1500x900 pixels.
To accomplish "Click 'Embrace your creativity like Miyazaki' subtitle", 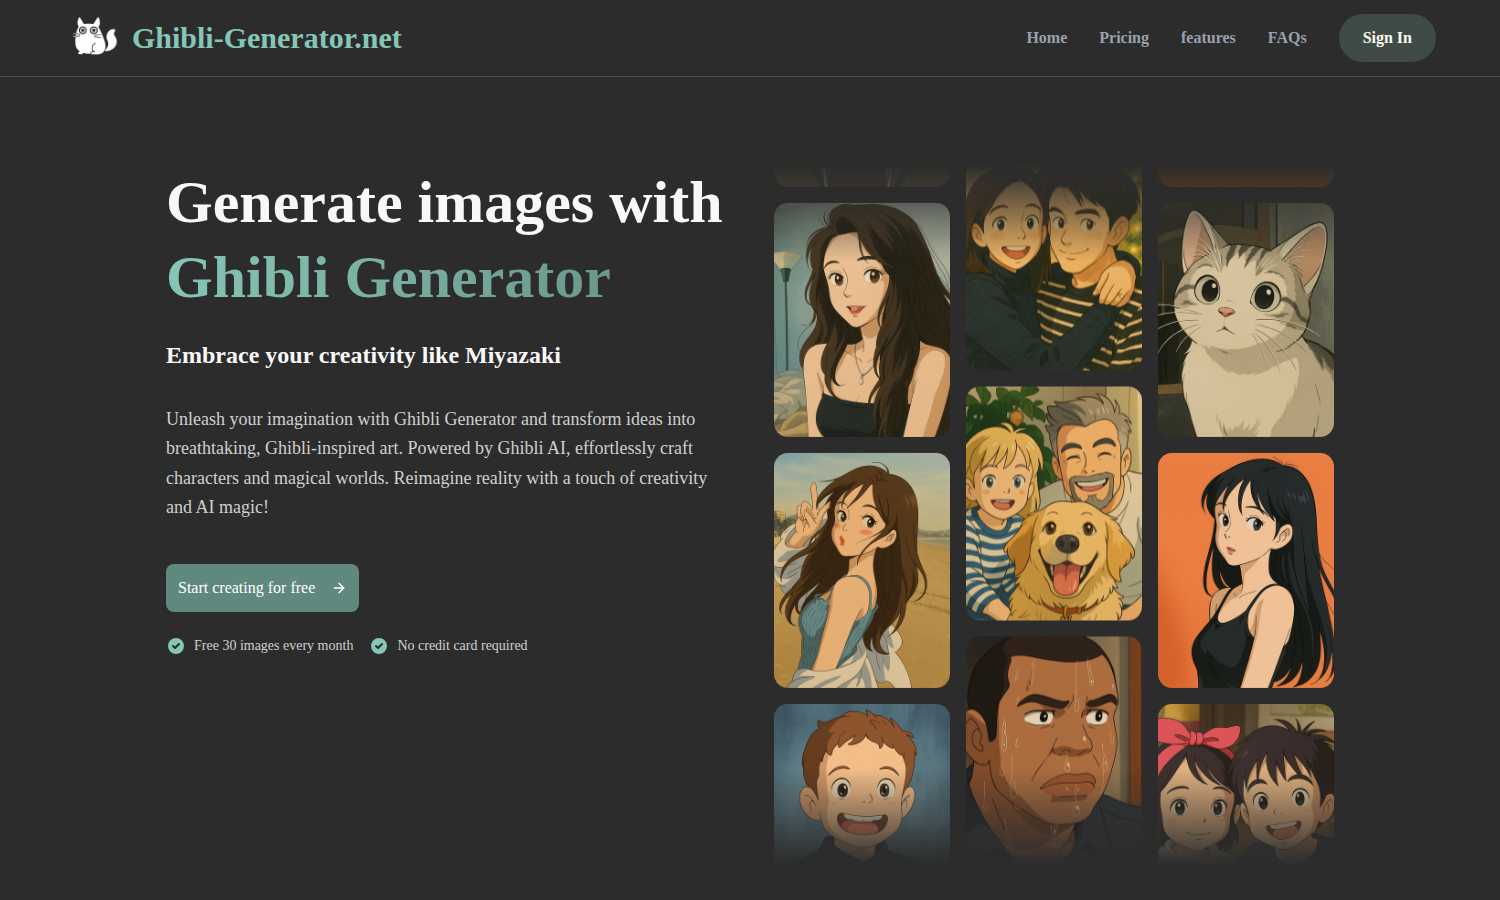I will click(363, 356).
